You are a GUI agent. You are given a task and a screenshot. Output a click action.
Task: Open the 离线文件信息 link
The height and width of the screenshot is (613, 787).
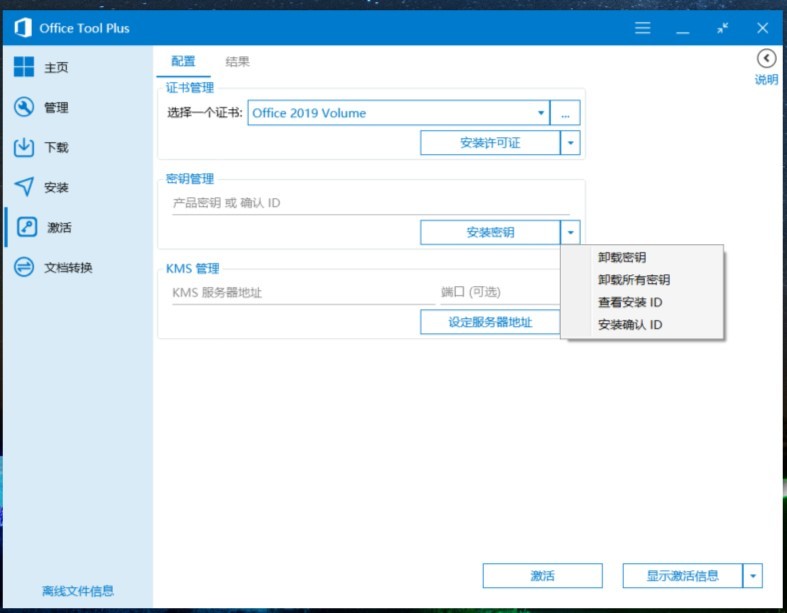77,591
